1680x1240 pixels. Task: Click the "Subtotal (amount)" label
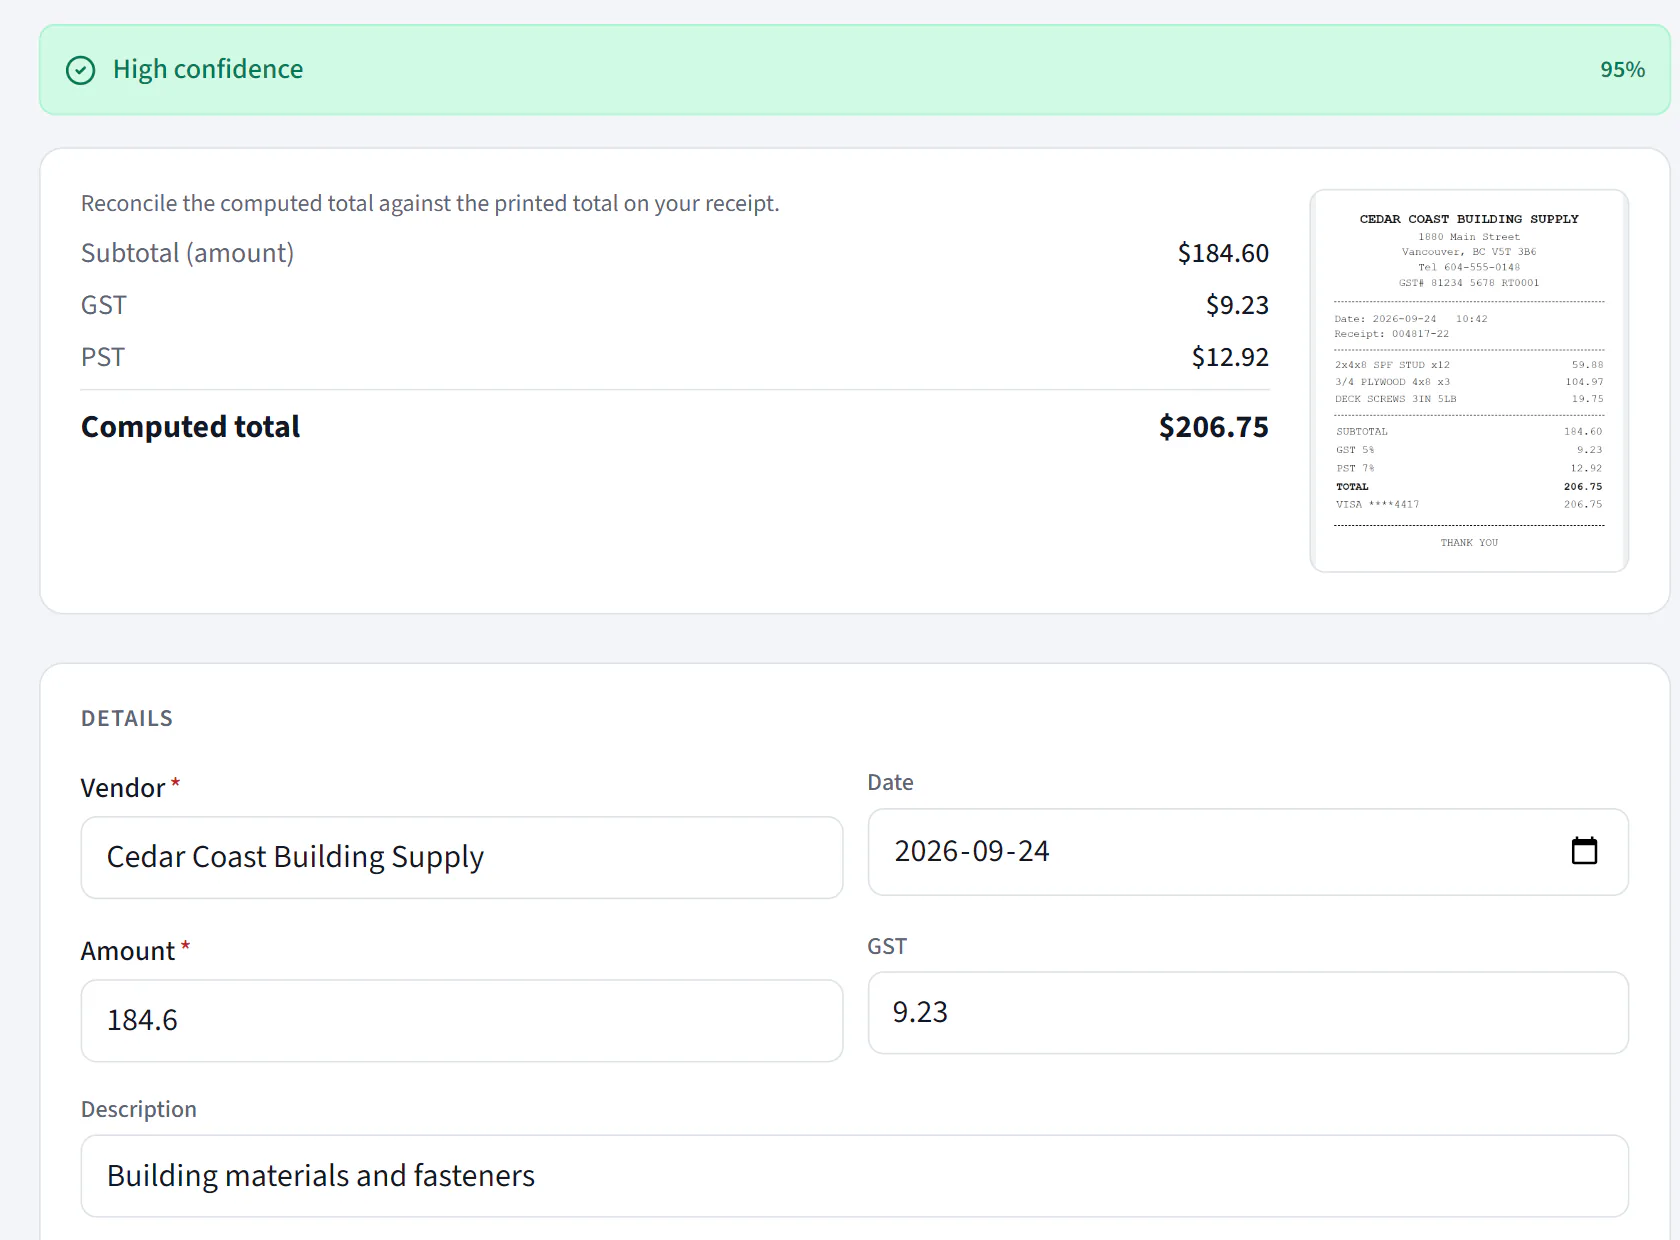point(187,253)
